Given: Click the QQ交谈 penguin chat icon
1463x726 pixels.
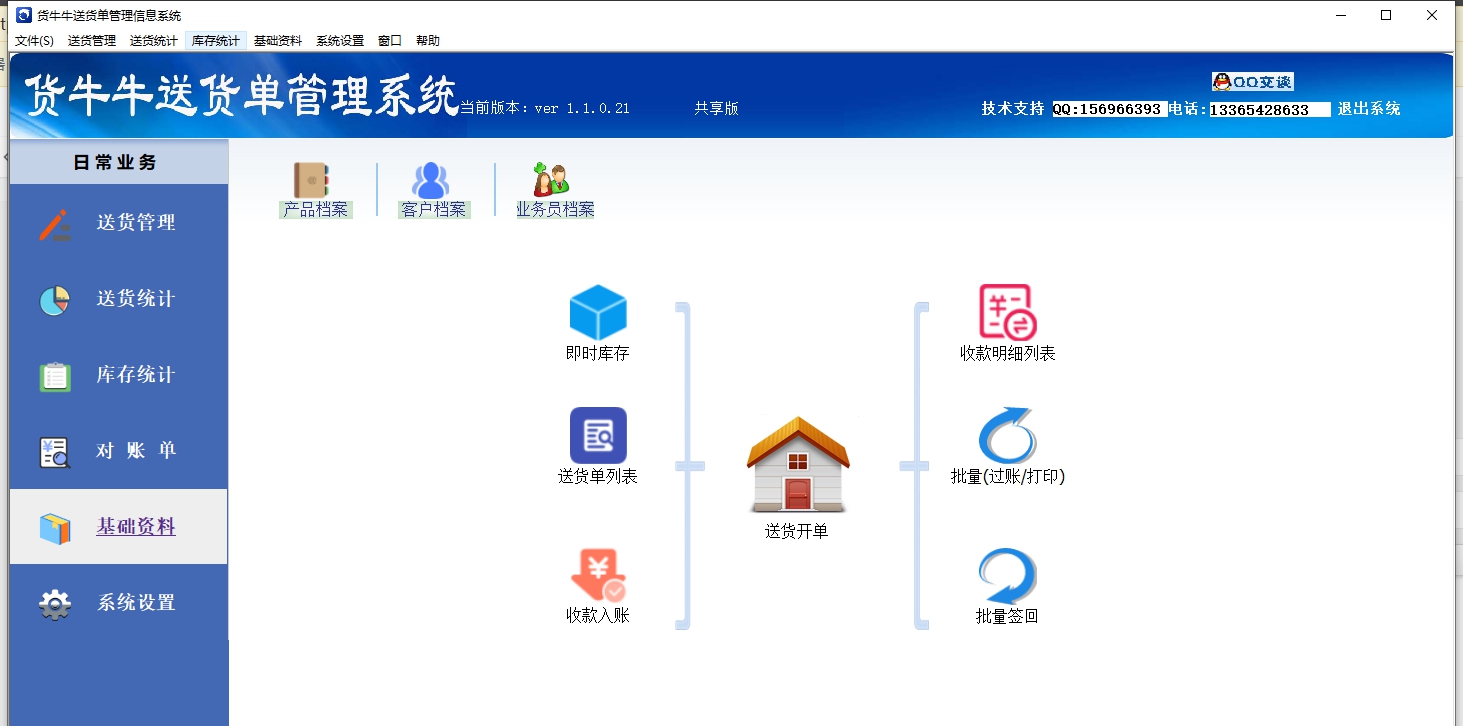Looking at the screenshot, I should coord(1252,82).
